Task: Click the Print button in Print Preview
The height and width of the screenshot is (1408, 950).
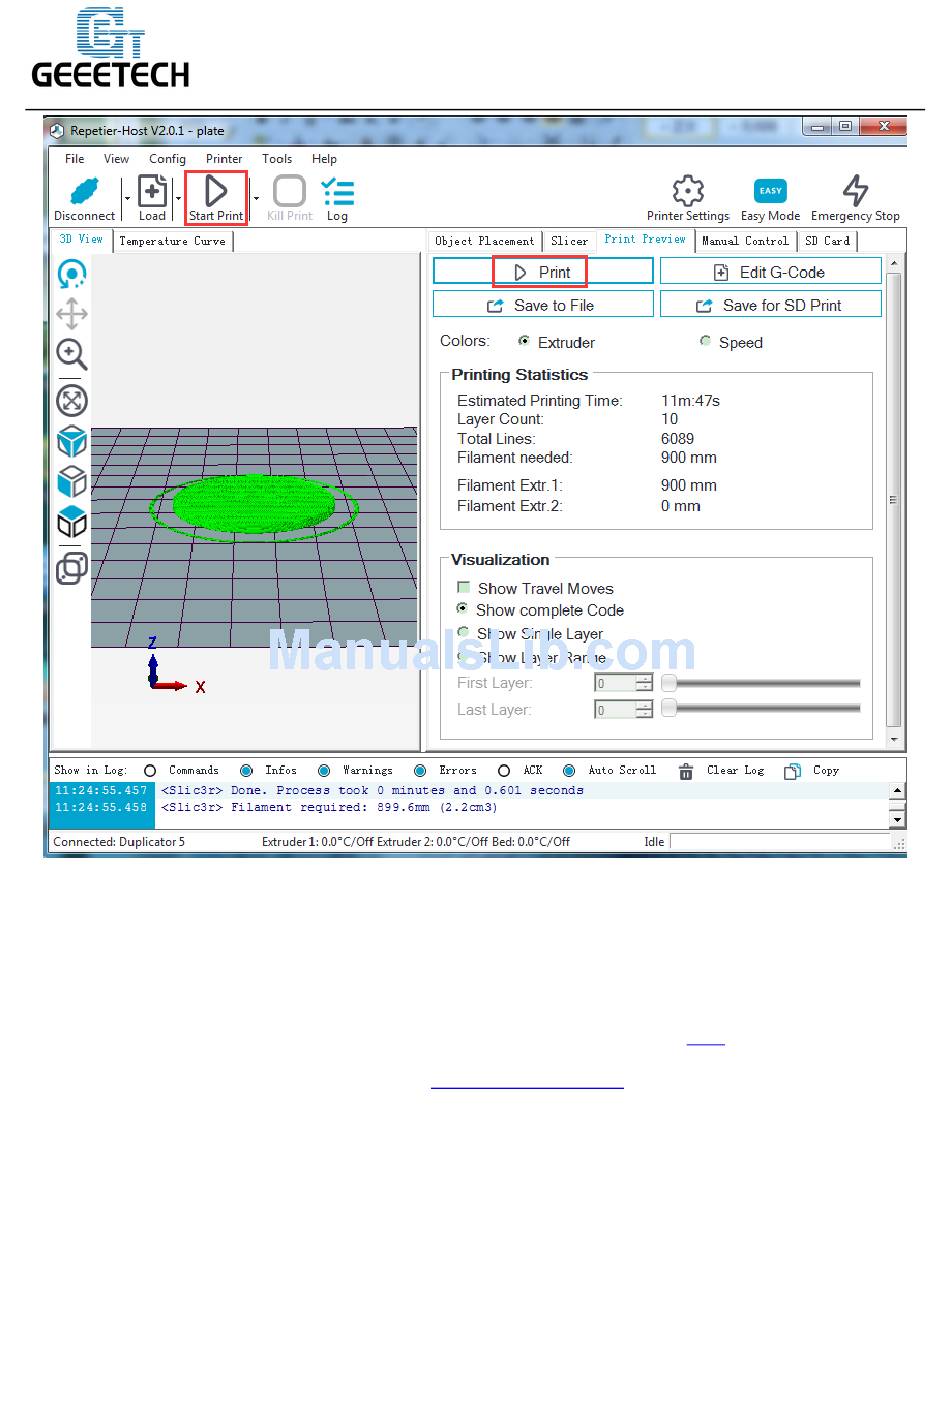Action: (x=543, y=272)
